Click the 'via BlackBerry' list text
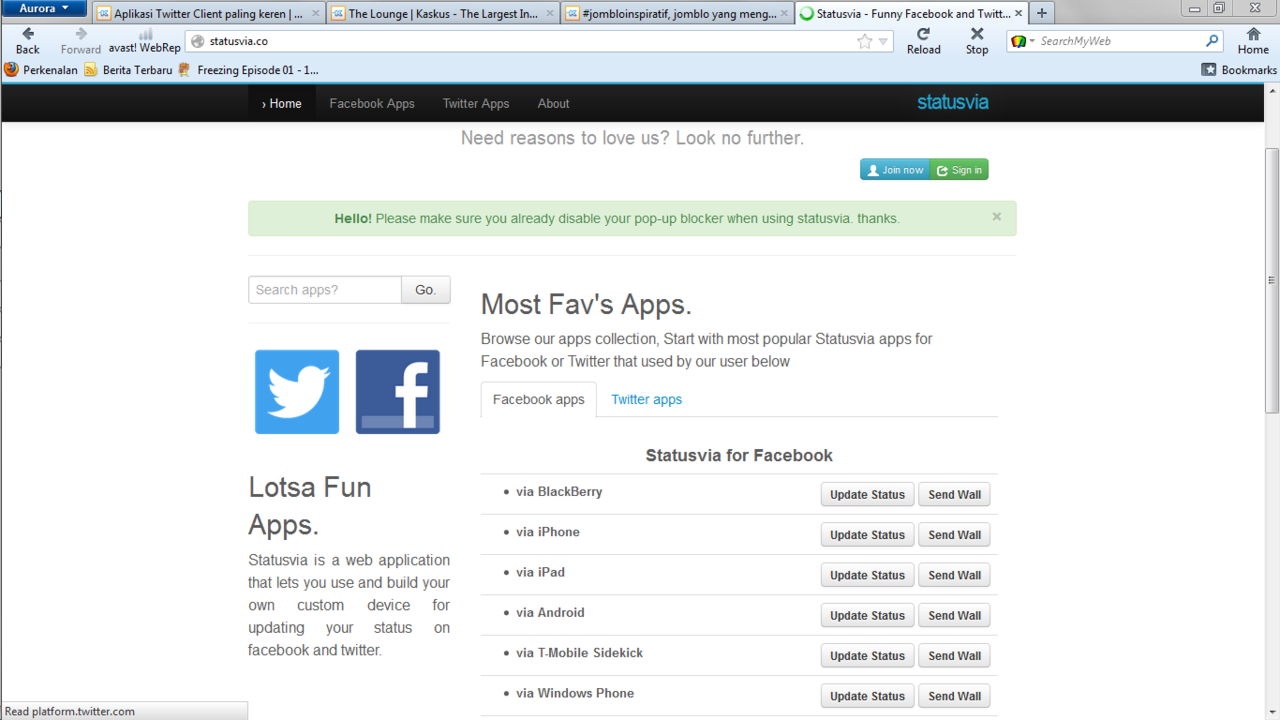Screen dimensions: 1280x720 [x=559, y=492]
